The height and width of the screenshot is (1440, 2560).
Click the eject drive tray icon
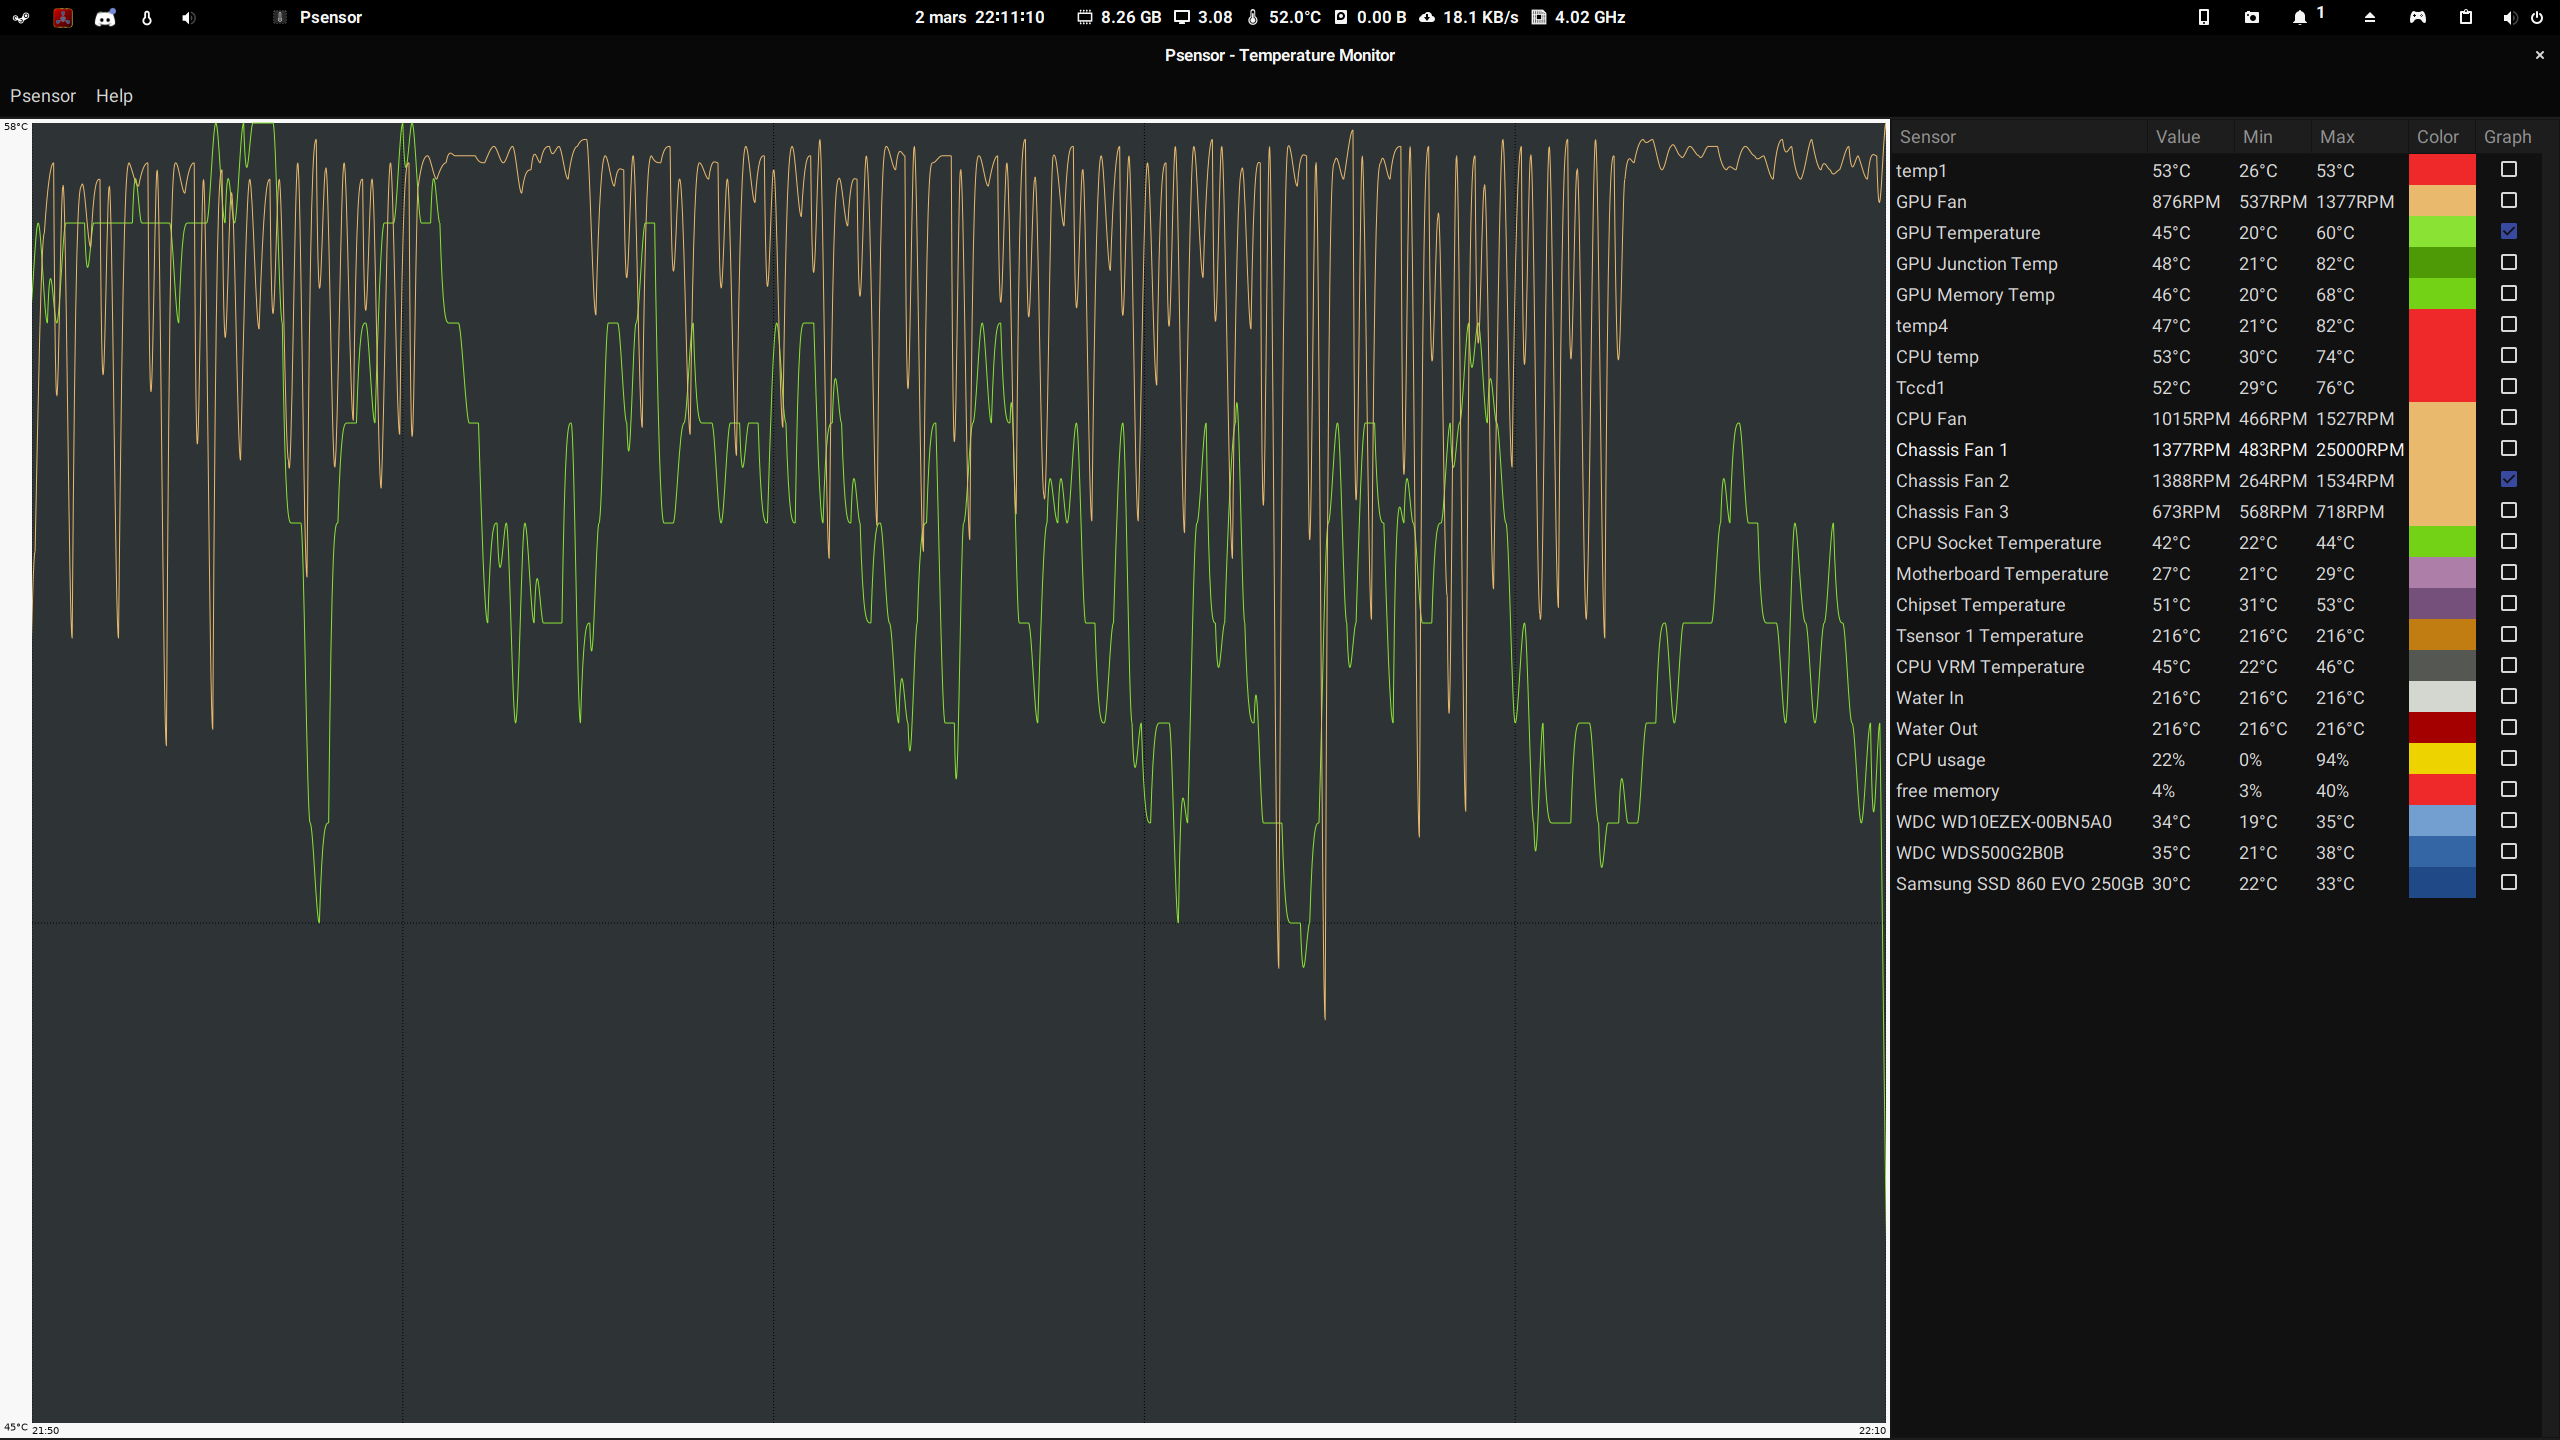[2370, 17]
